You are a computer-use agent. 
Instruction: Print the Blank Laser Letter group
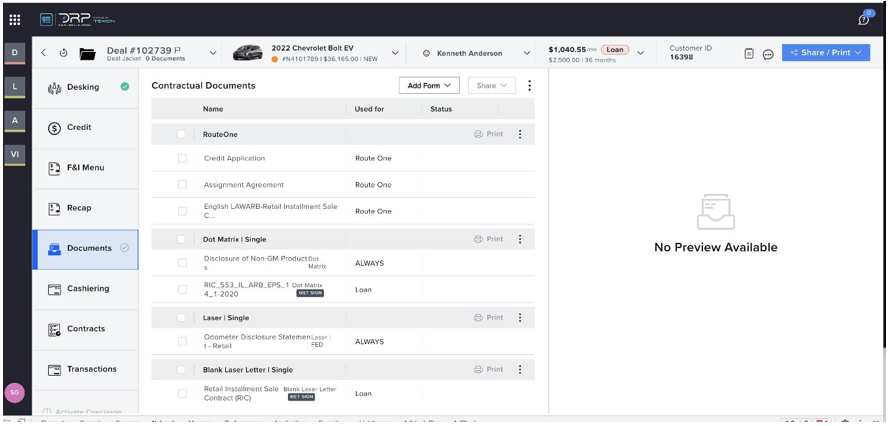[x=488, y=369]
